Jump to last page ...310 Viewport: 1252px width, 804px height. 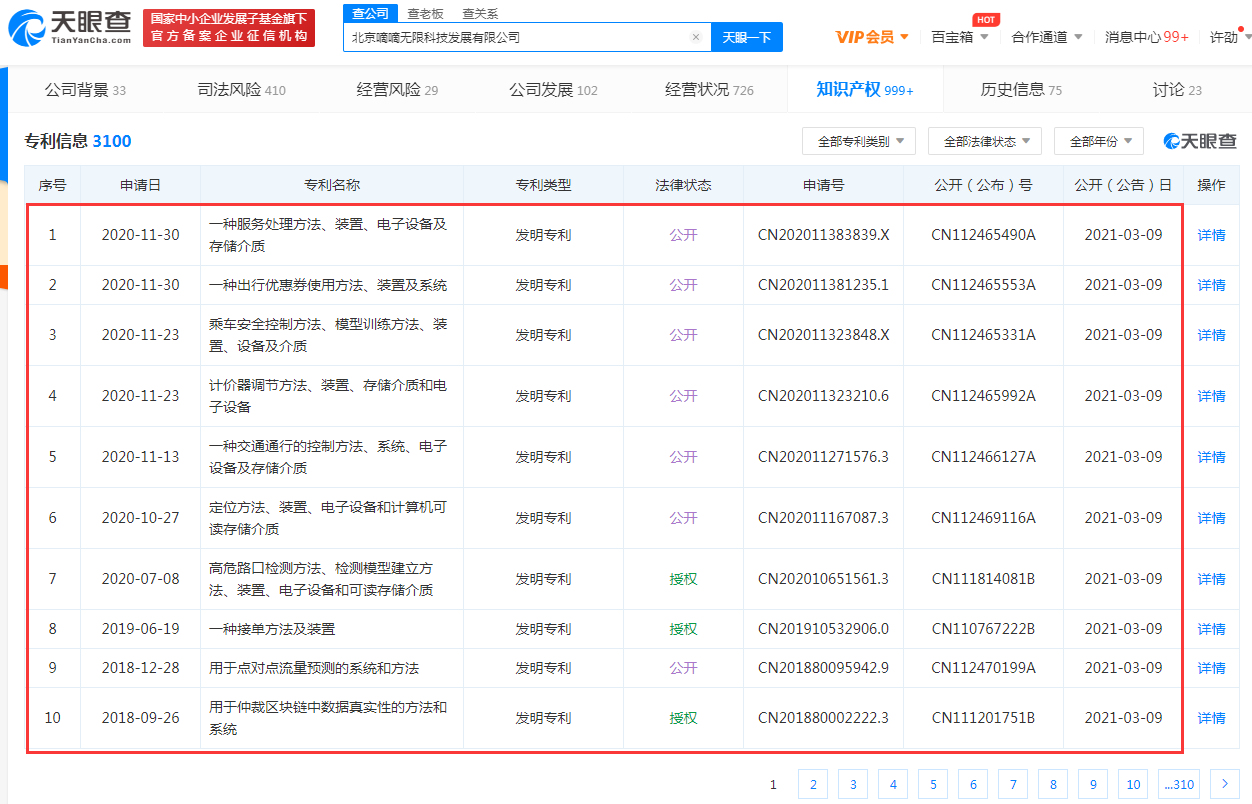pyautogui.click(x=1179, y=785)
